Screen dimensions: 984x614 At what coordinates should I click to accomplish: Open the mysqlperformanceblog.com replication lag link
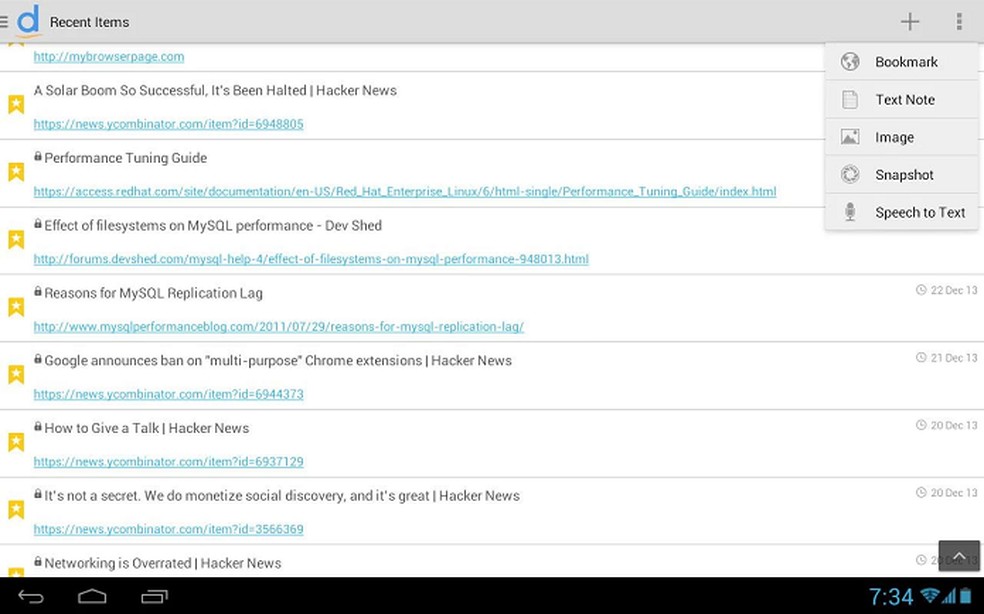(x=279, y=326)
